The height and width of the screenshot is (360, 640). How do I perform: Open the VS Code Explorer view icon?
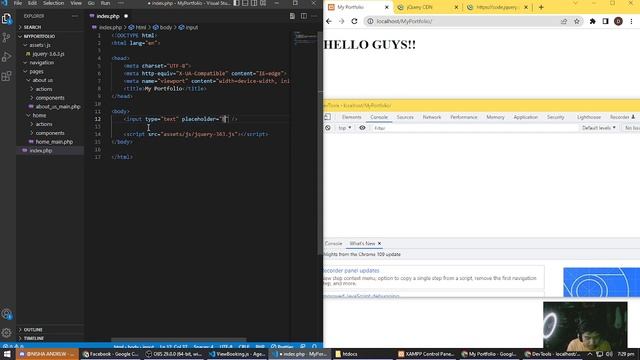[x=7, y=19]
